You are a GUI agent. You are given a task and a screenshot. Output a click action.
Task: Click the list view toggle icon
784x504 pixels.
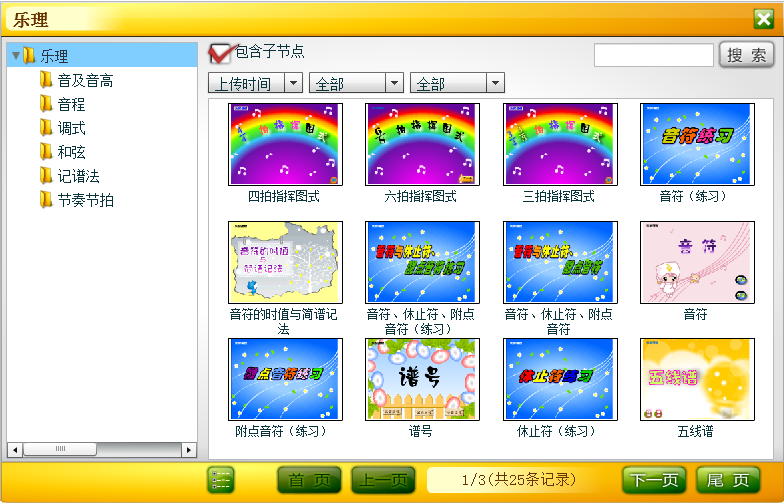tap(220, 480)
